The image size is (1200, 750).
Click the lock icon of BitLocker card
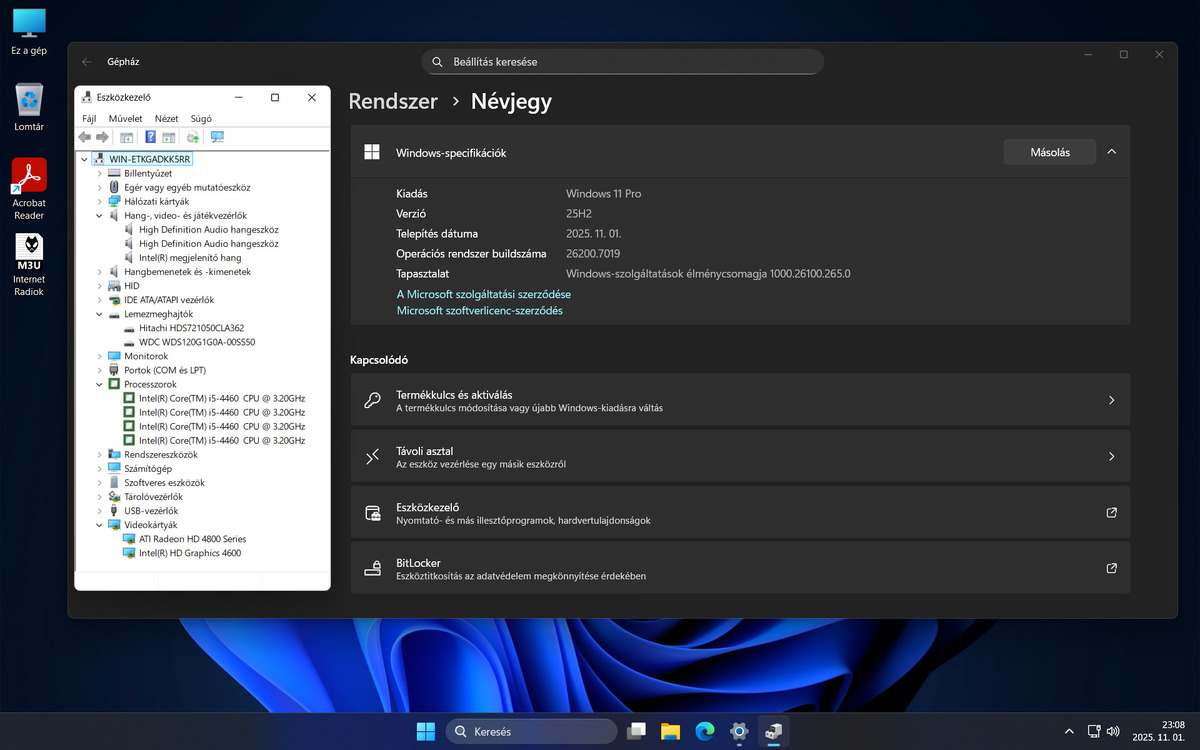coord(372,569)
